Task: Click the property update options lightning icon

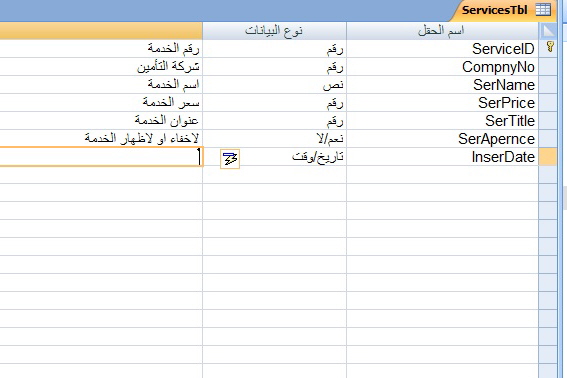Action: click(230, 159)
